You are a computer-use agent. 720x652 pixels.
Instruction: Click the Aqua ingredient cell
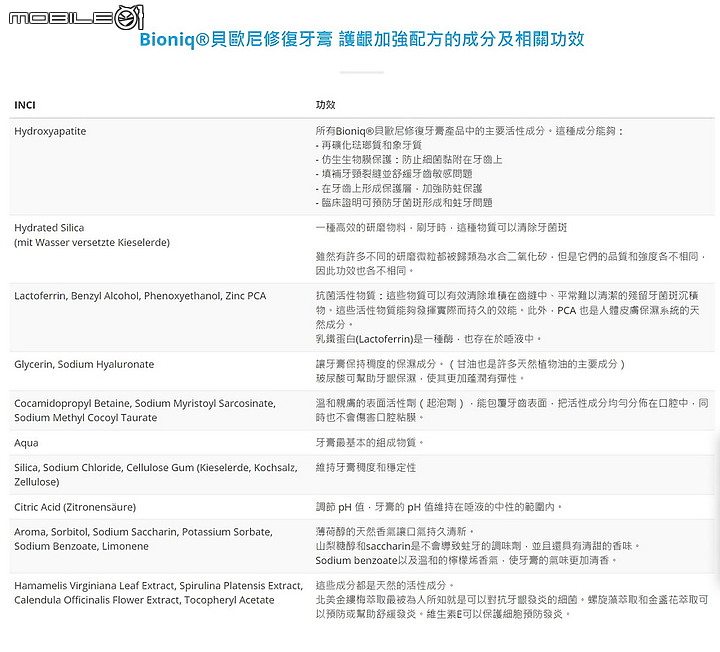(26, 443)
